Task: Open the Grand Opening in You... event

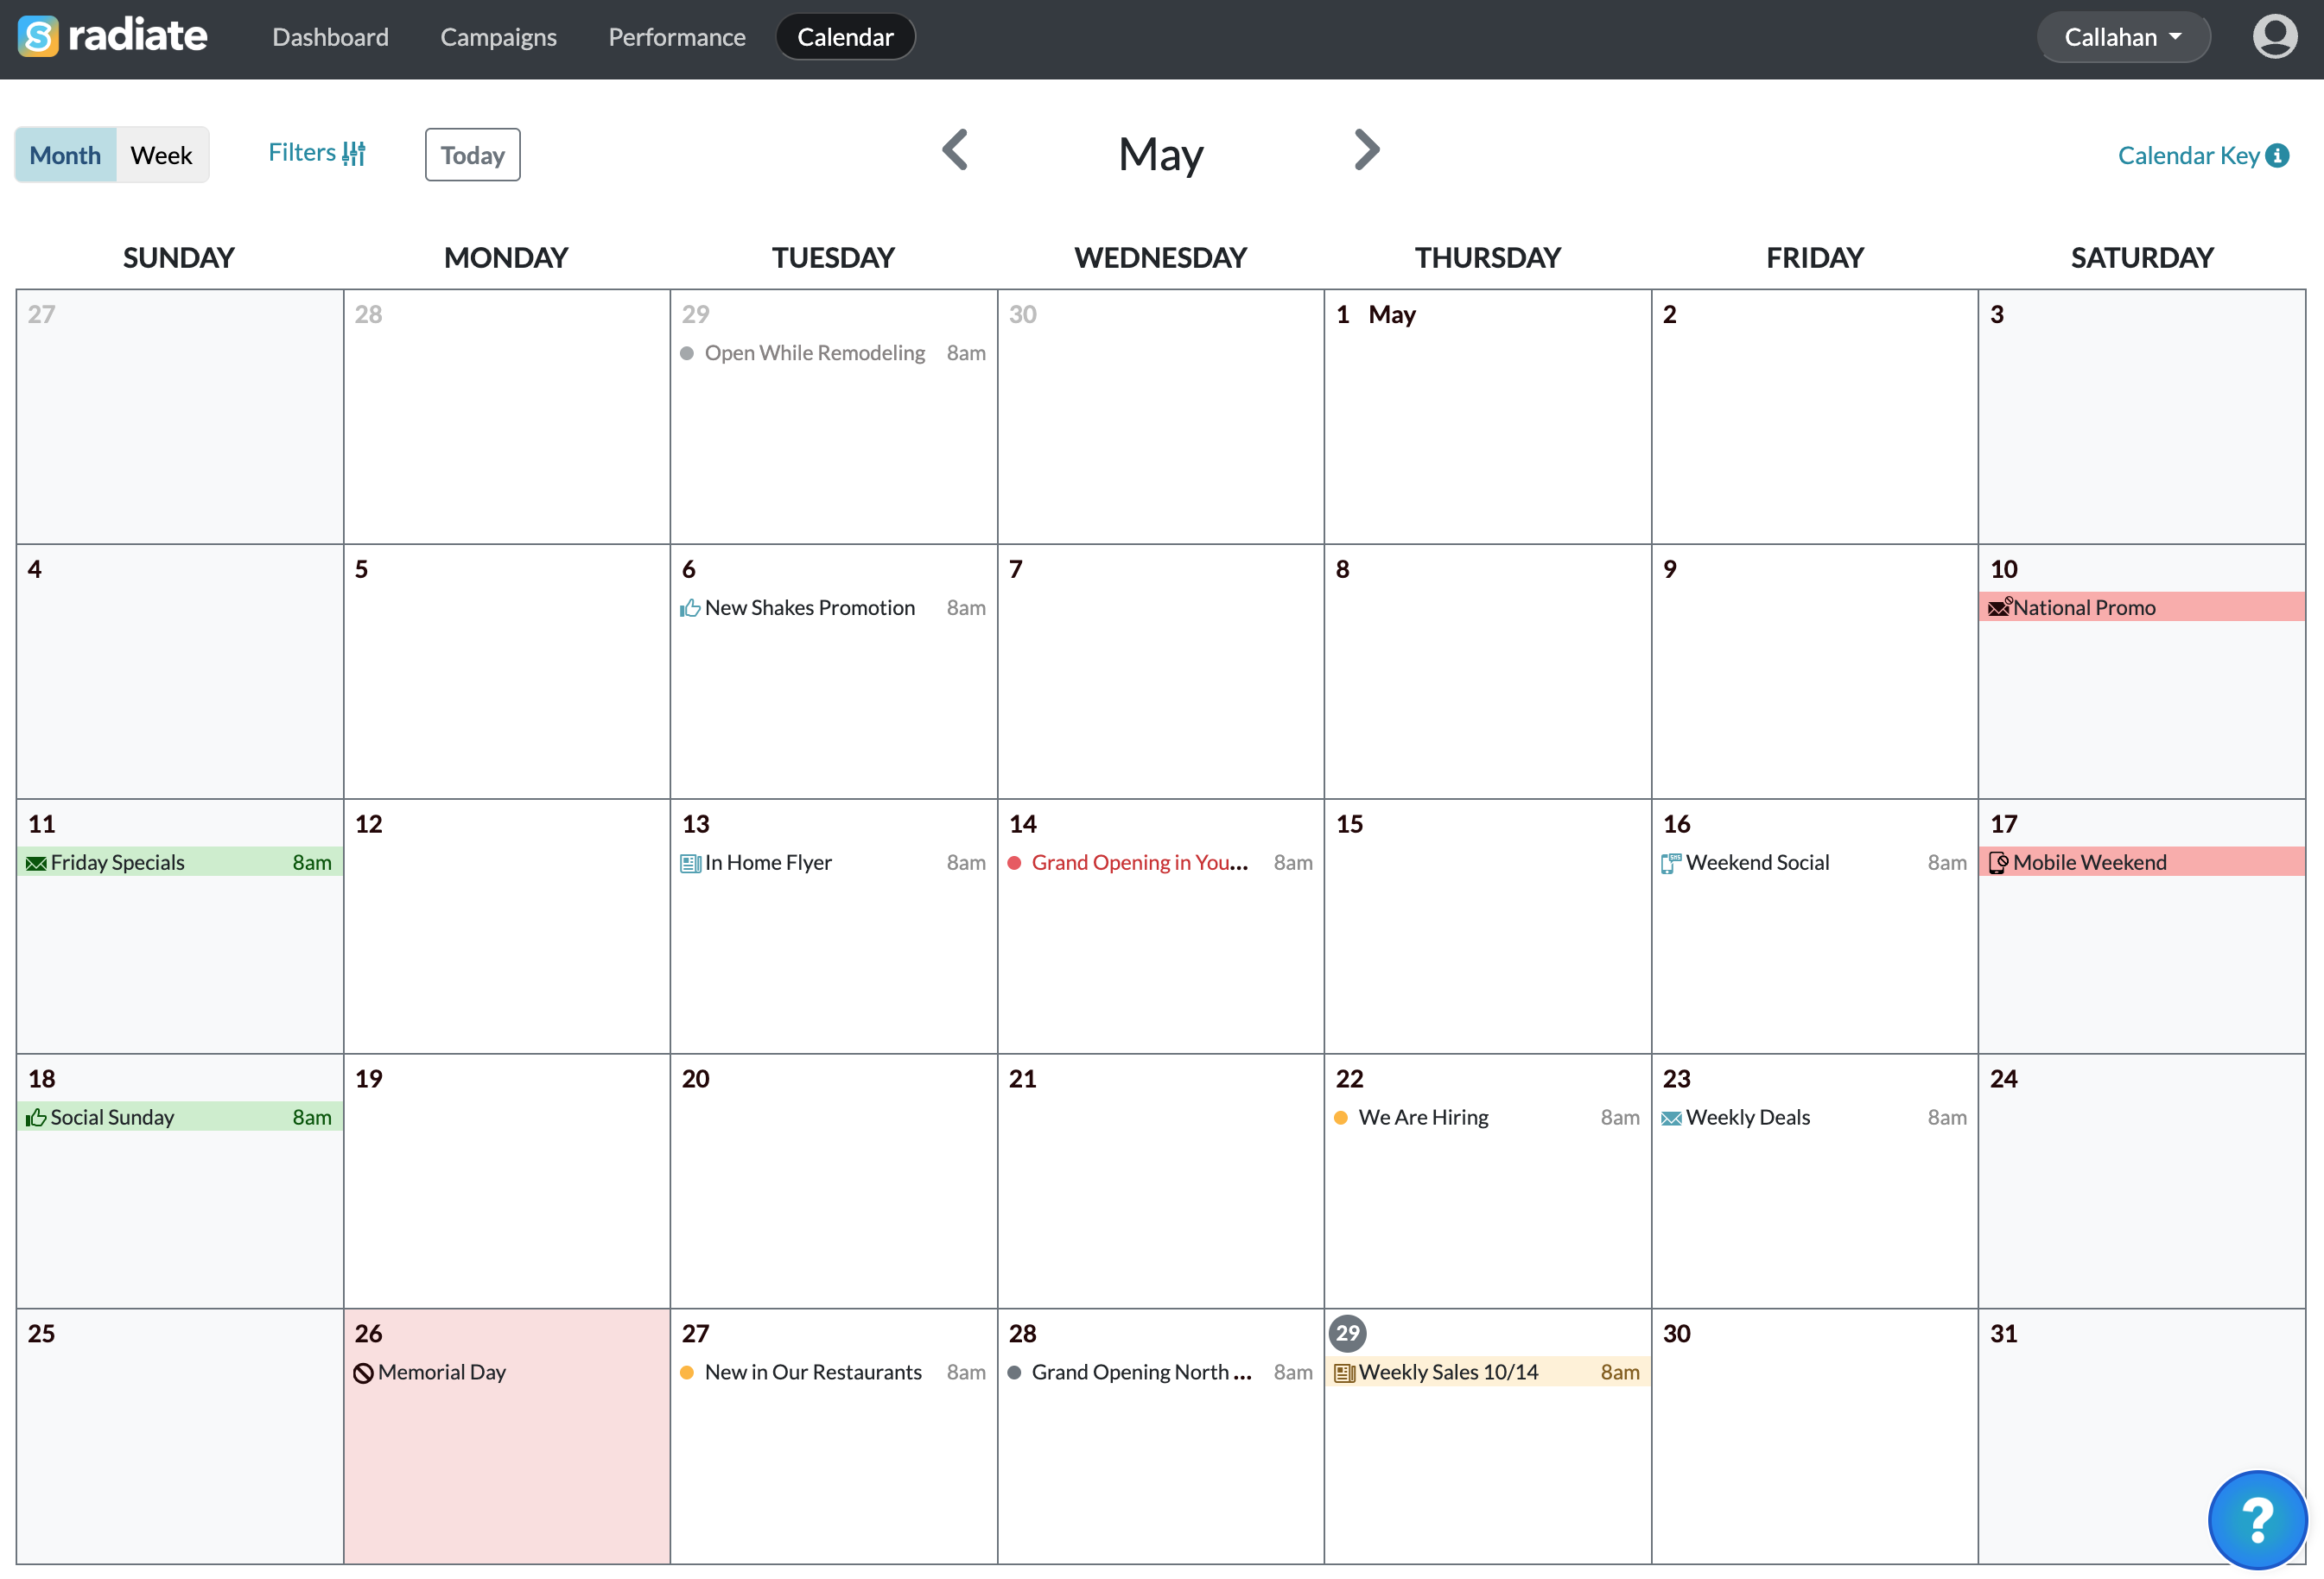Action: pyautogui.click(x=1139, y=863)
